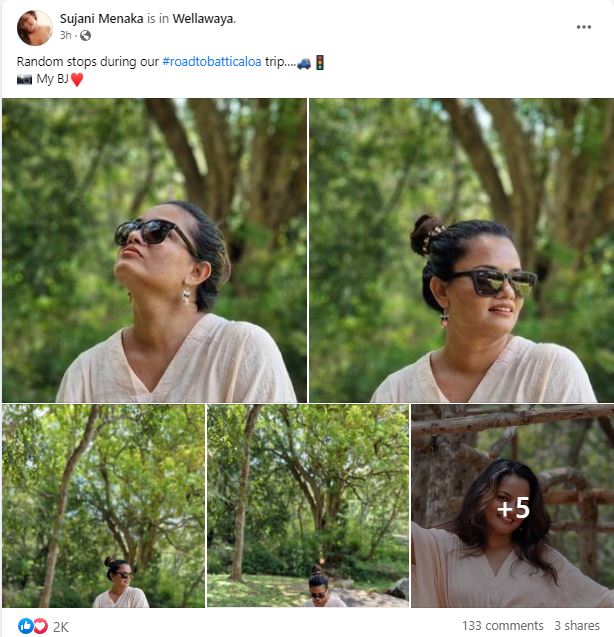The image size is (614, 637).
Task: Open the bottom-left photo under tall trees
Action: [103, 506]
